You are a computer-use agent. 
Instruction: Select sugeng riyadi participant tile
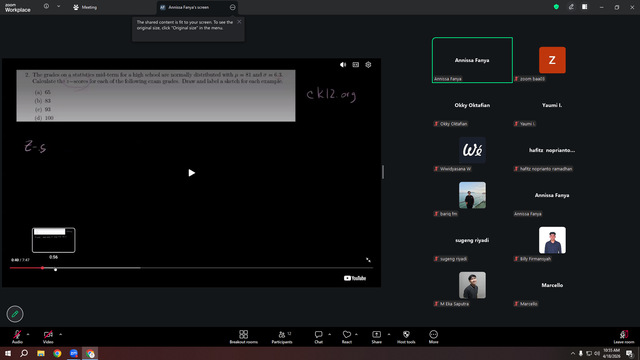point(472,240)
